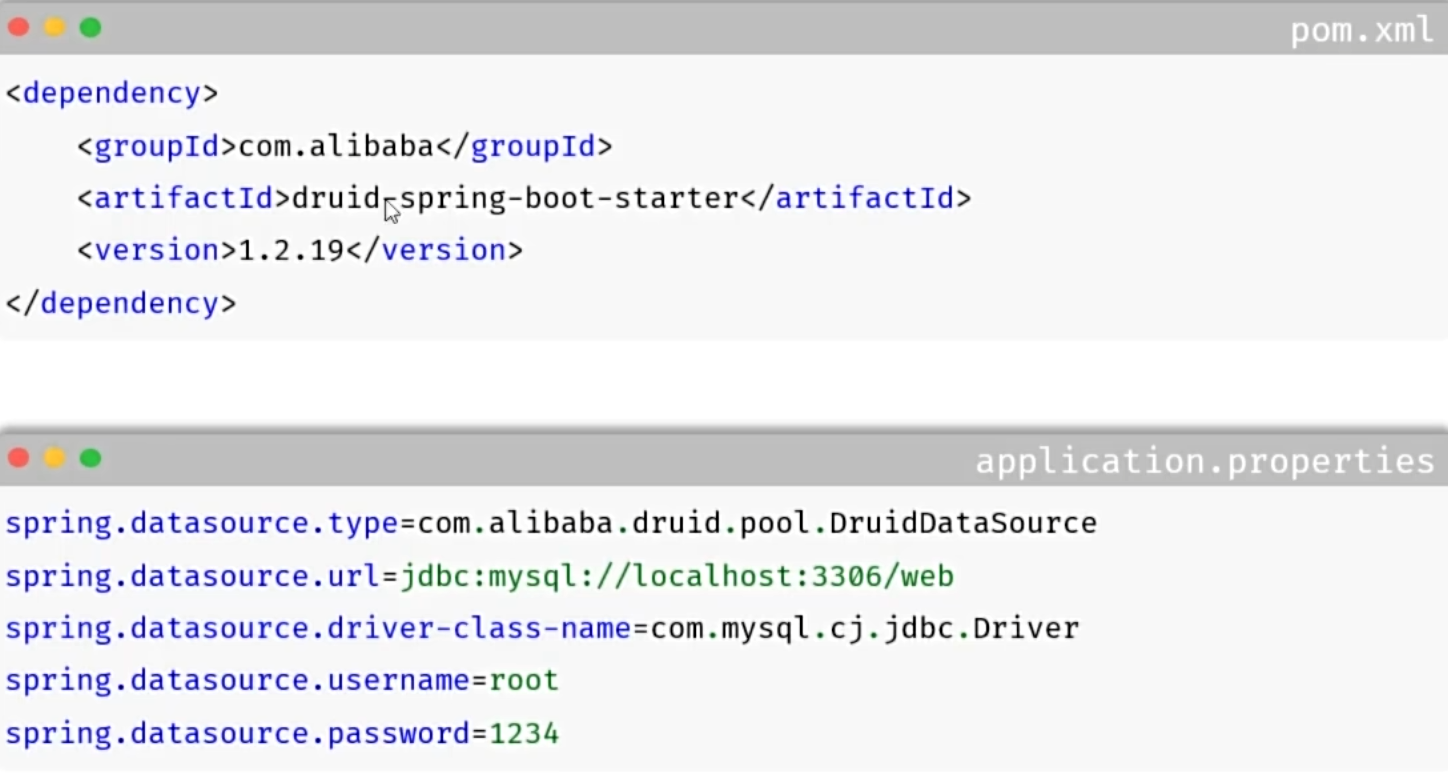Click the yellow dot in the application.properties window
Viewport: 1448px width, 773px height.
[55, 458]
